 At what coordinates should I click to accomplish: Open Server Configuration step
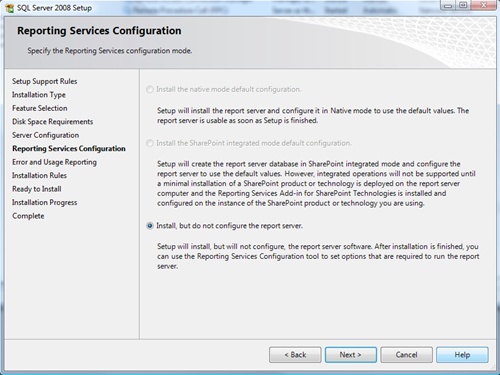click(46, 135)
